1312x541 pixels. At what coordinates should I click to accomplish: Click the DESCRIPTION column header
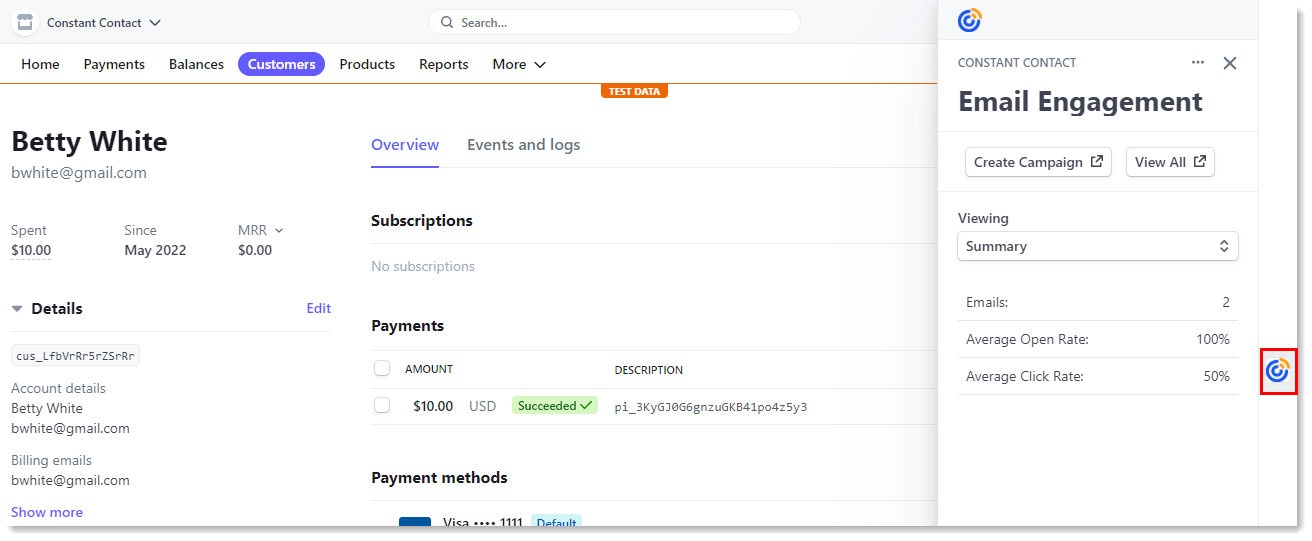point(649,370)
